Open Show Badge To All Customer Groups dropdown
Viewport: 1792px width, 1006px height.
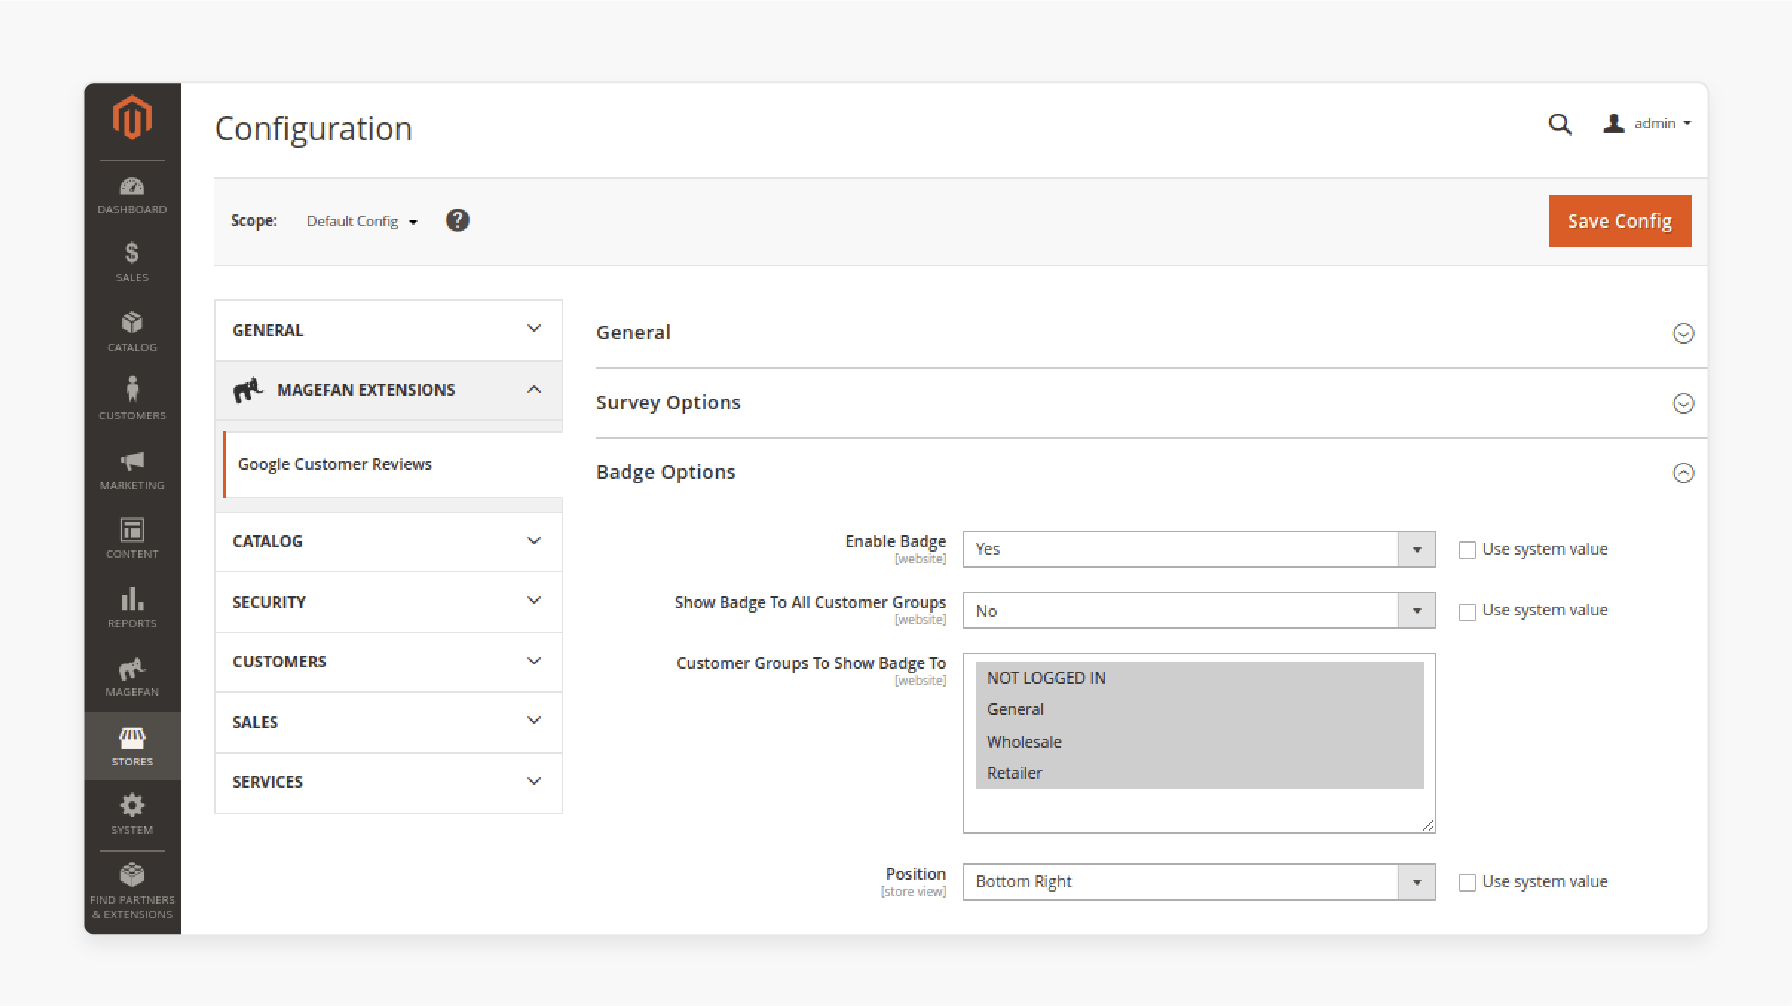click(1199, 610)
